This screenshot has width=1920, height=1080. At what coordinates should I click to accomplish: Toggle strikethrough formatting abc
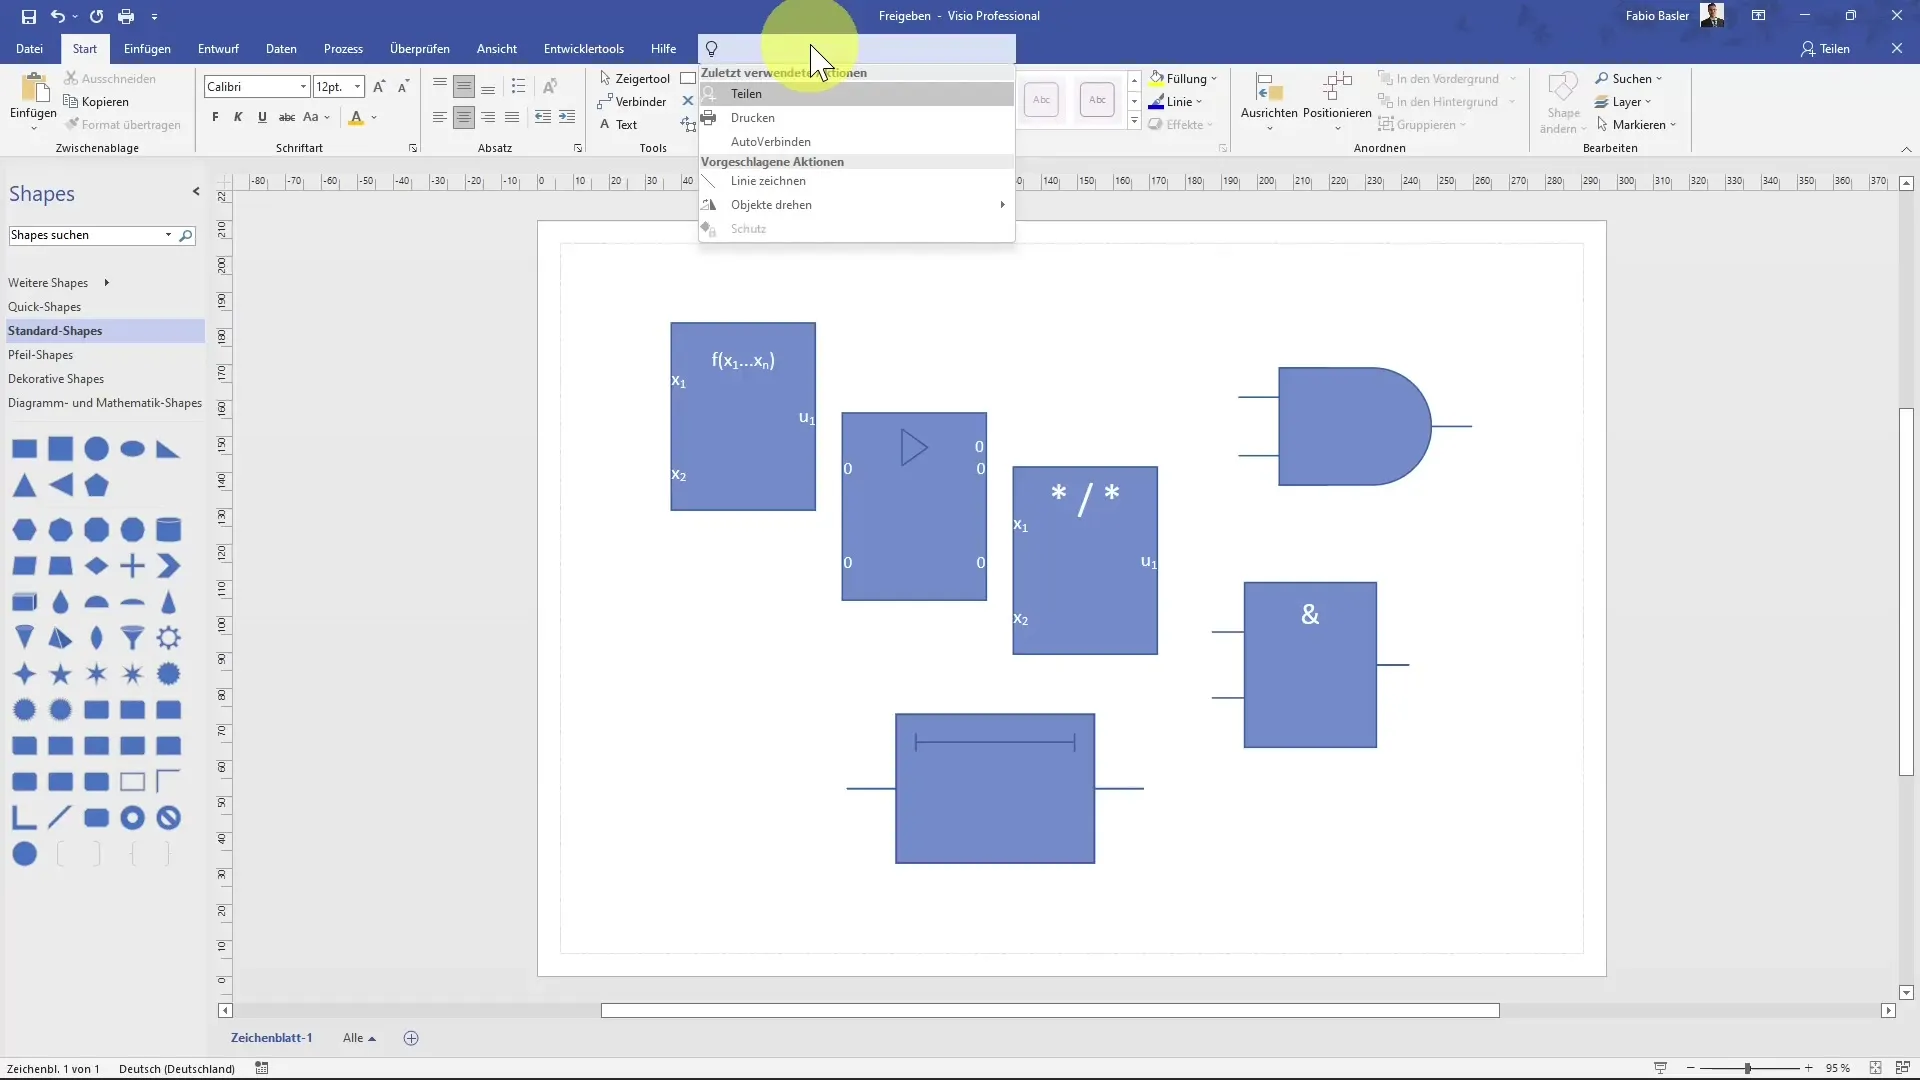point(287,117)
